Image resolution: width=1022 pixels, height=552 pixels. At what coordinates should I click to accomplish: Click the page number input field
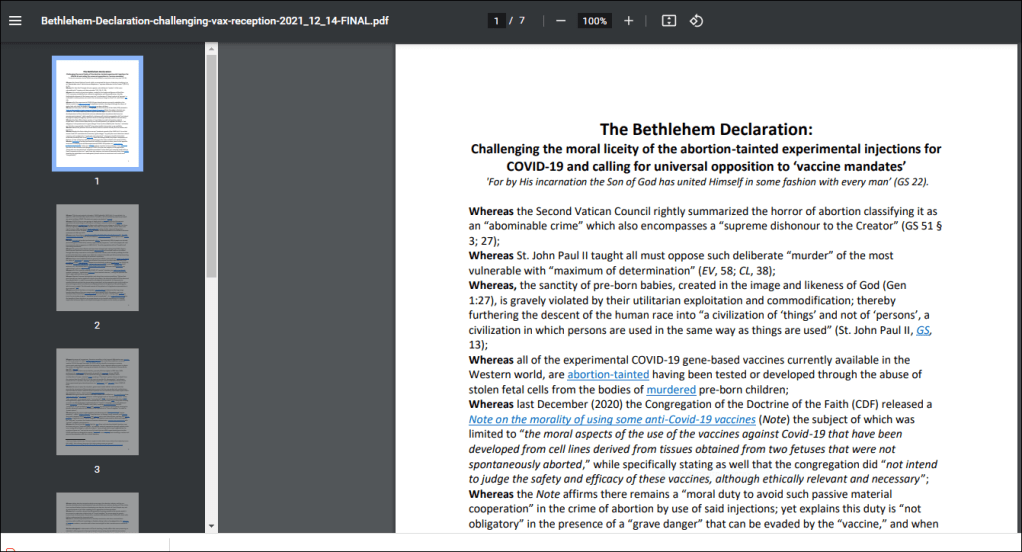(496, 21)
